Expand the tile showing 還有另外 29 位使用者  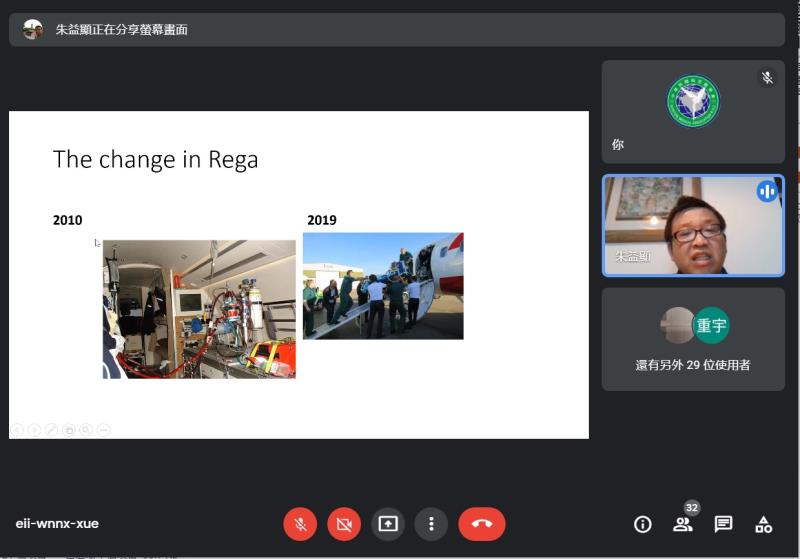click(693, 339)
